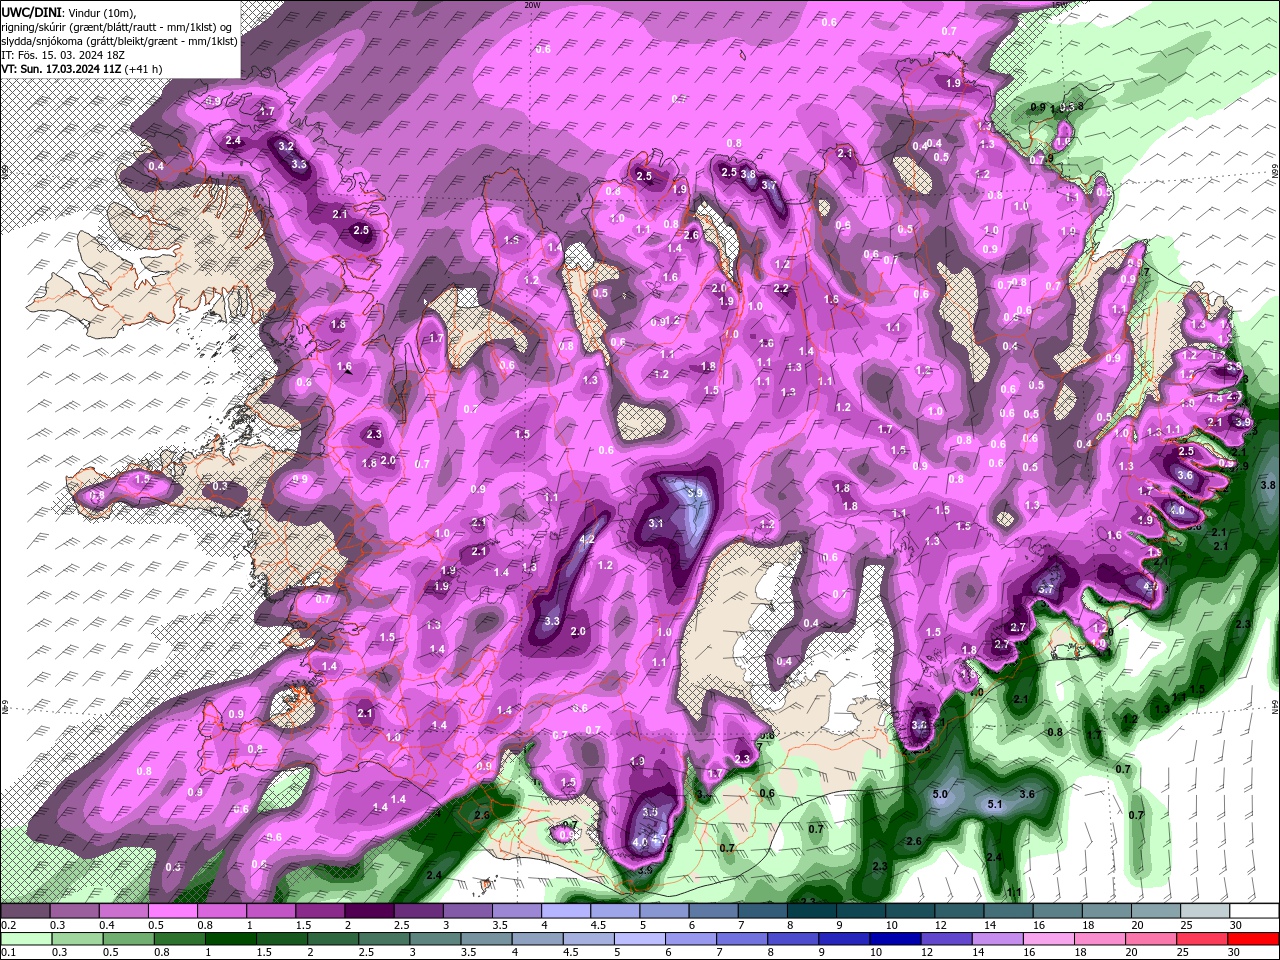Screen dimensions: 1280x960
Task: Click the '0.2' label in the snow legend
Action: [8, 926]
